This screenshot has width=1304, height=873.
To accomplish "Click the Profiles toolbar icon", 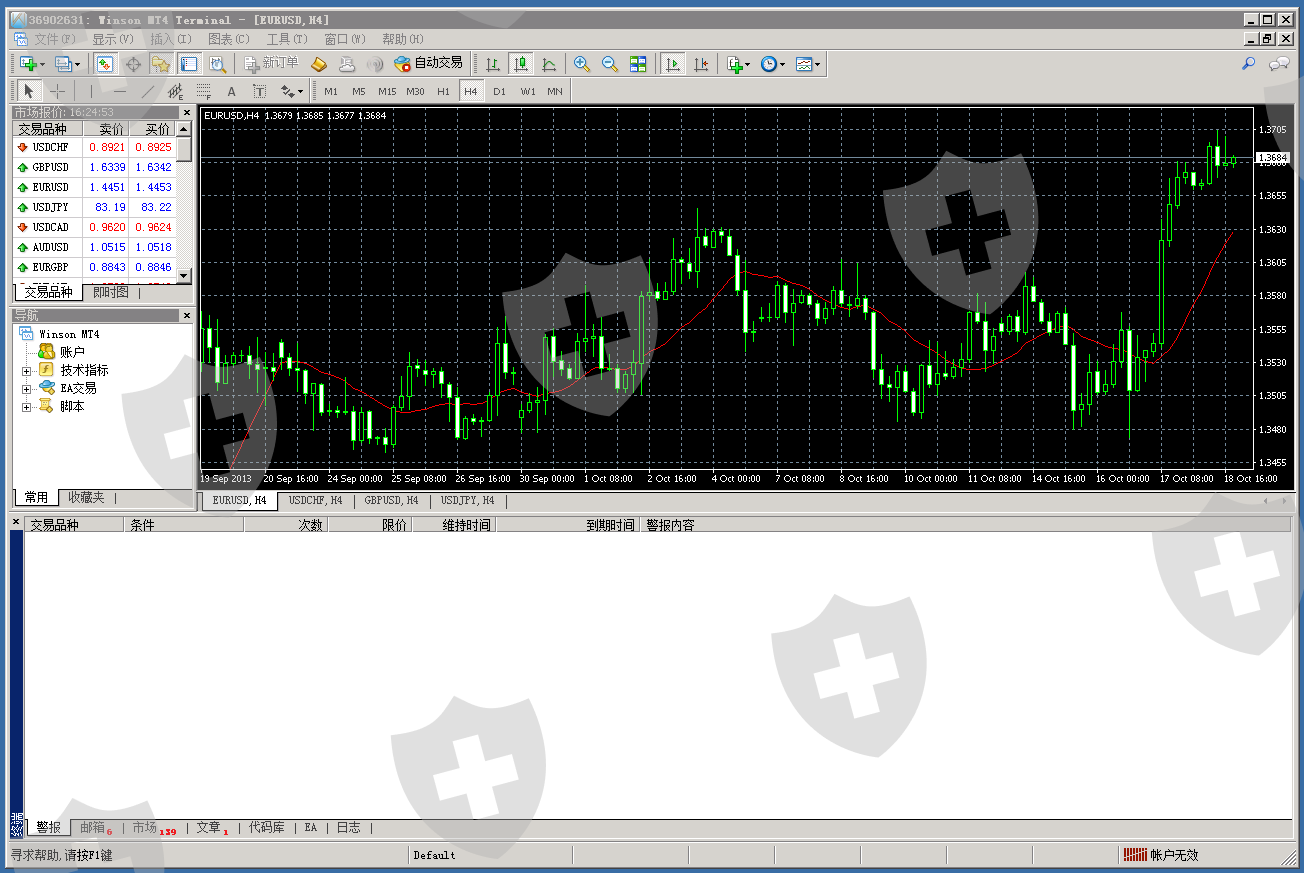I will point(68,64).
